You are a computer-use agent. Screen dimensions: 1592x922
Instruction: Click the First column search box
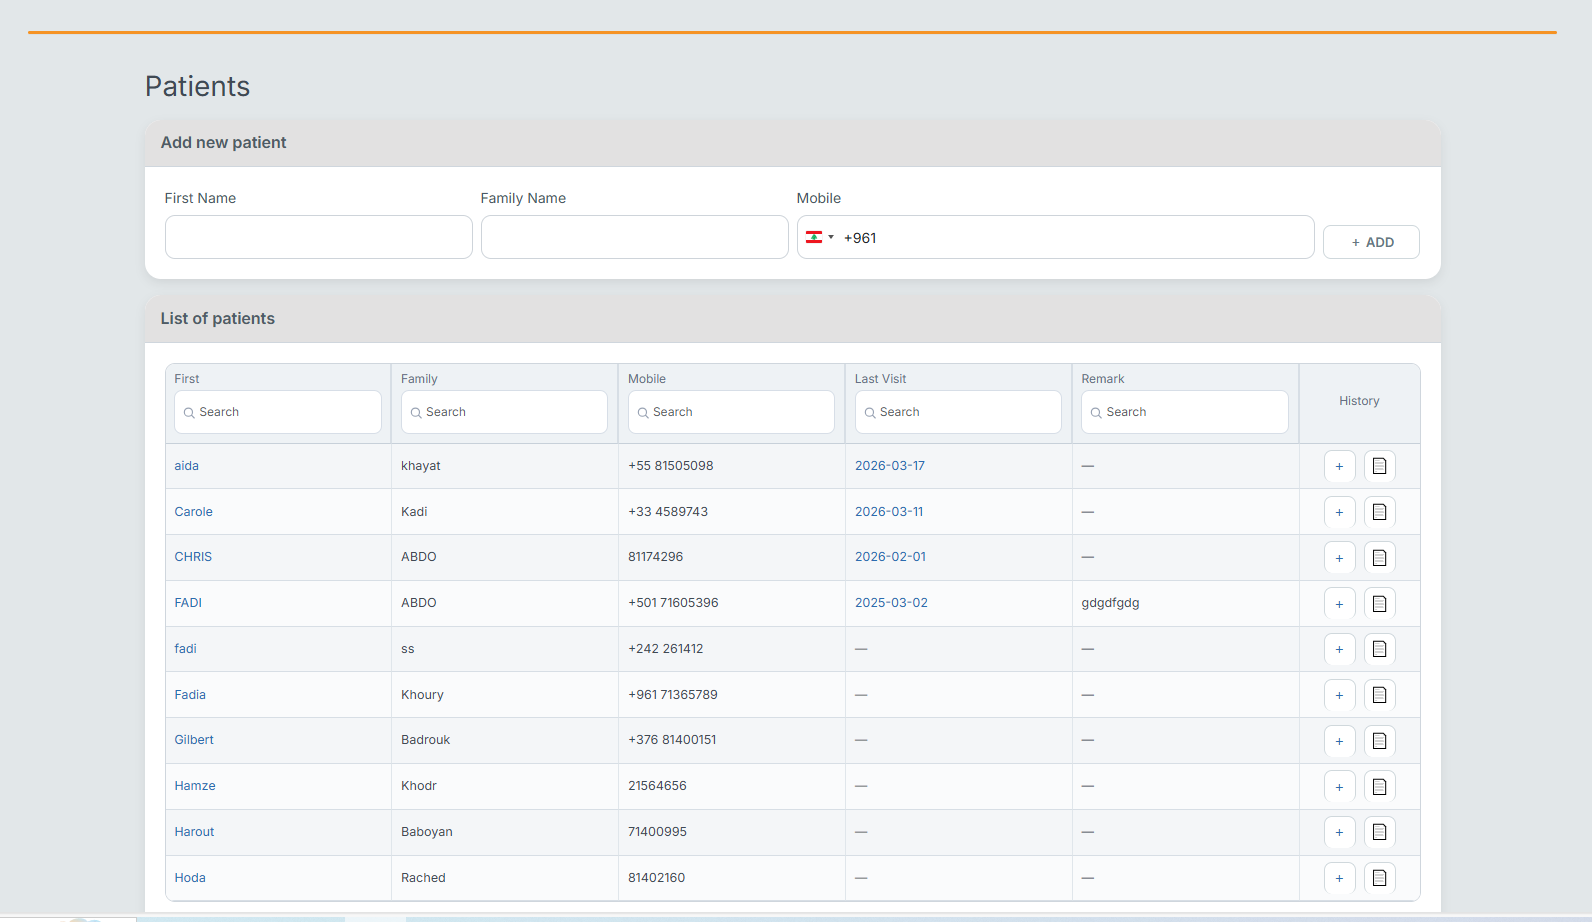click(278, 412)
